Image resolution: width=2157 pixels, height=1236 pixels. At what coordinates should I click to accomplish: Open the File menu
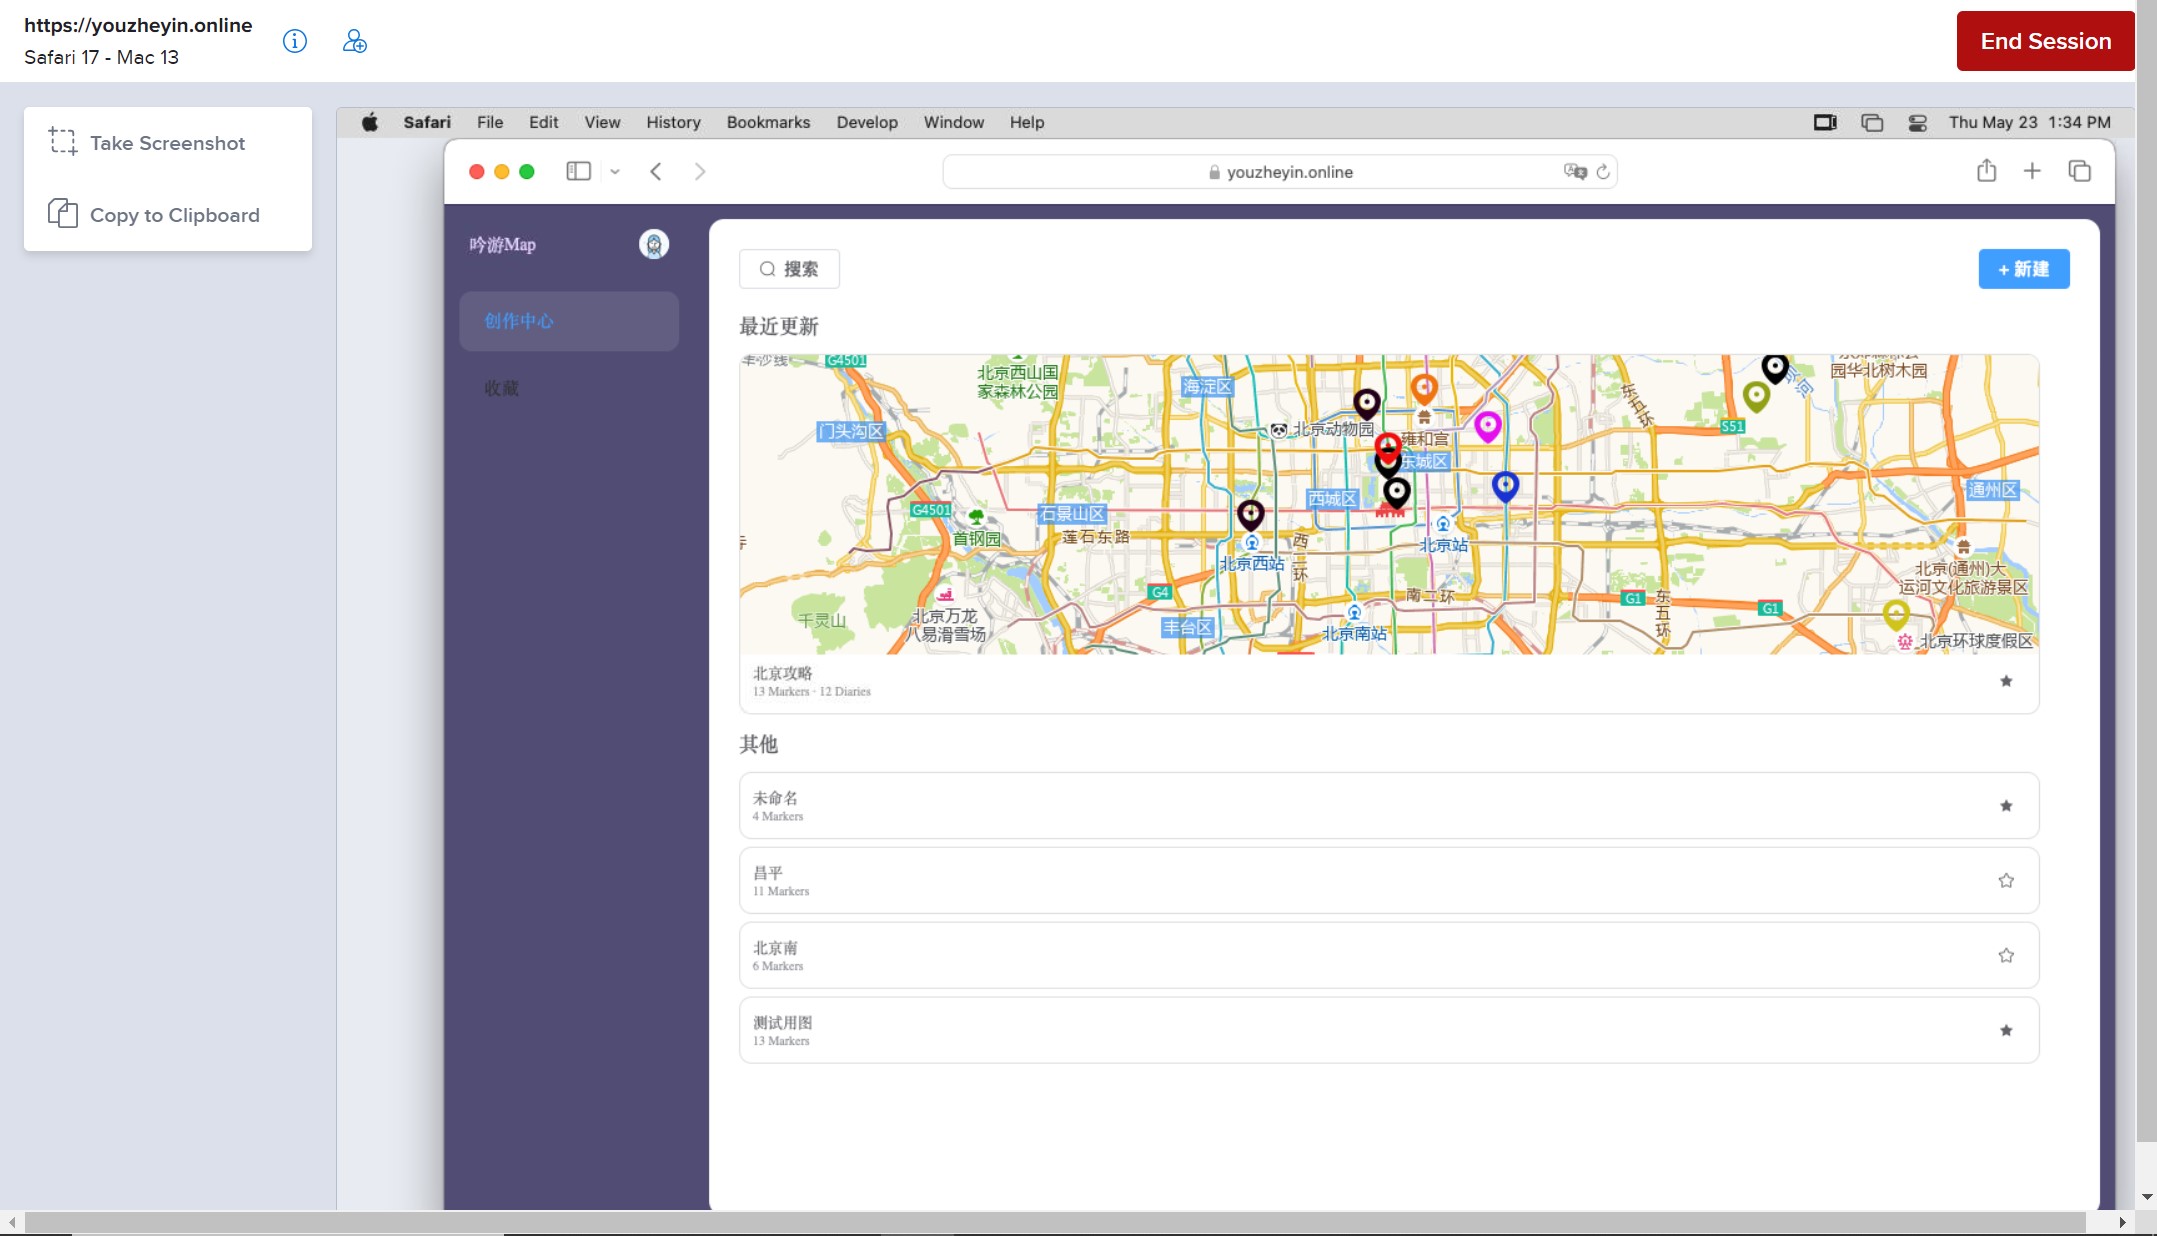click(x=490, y=122)
